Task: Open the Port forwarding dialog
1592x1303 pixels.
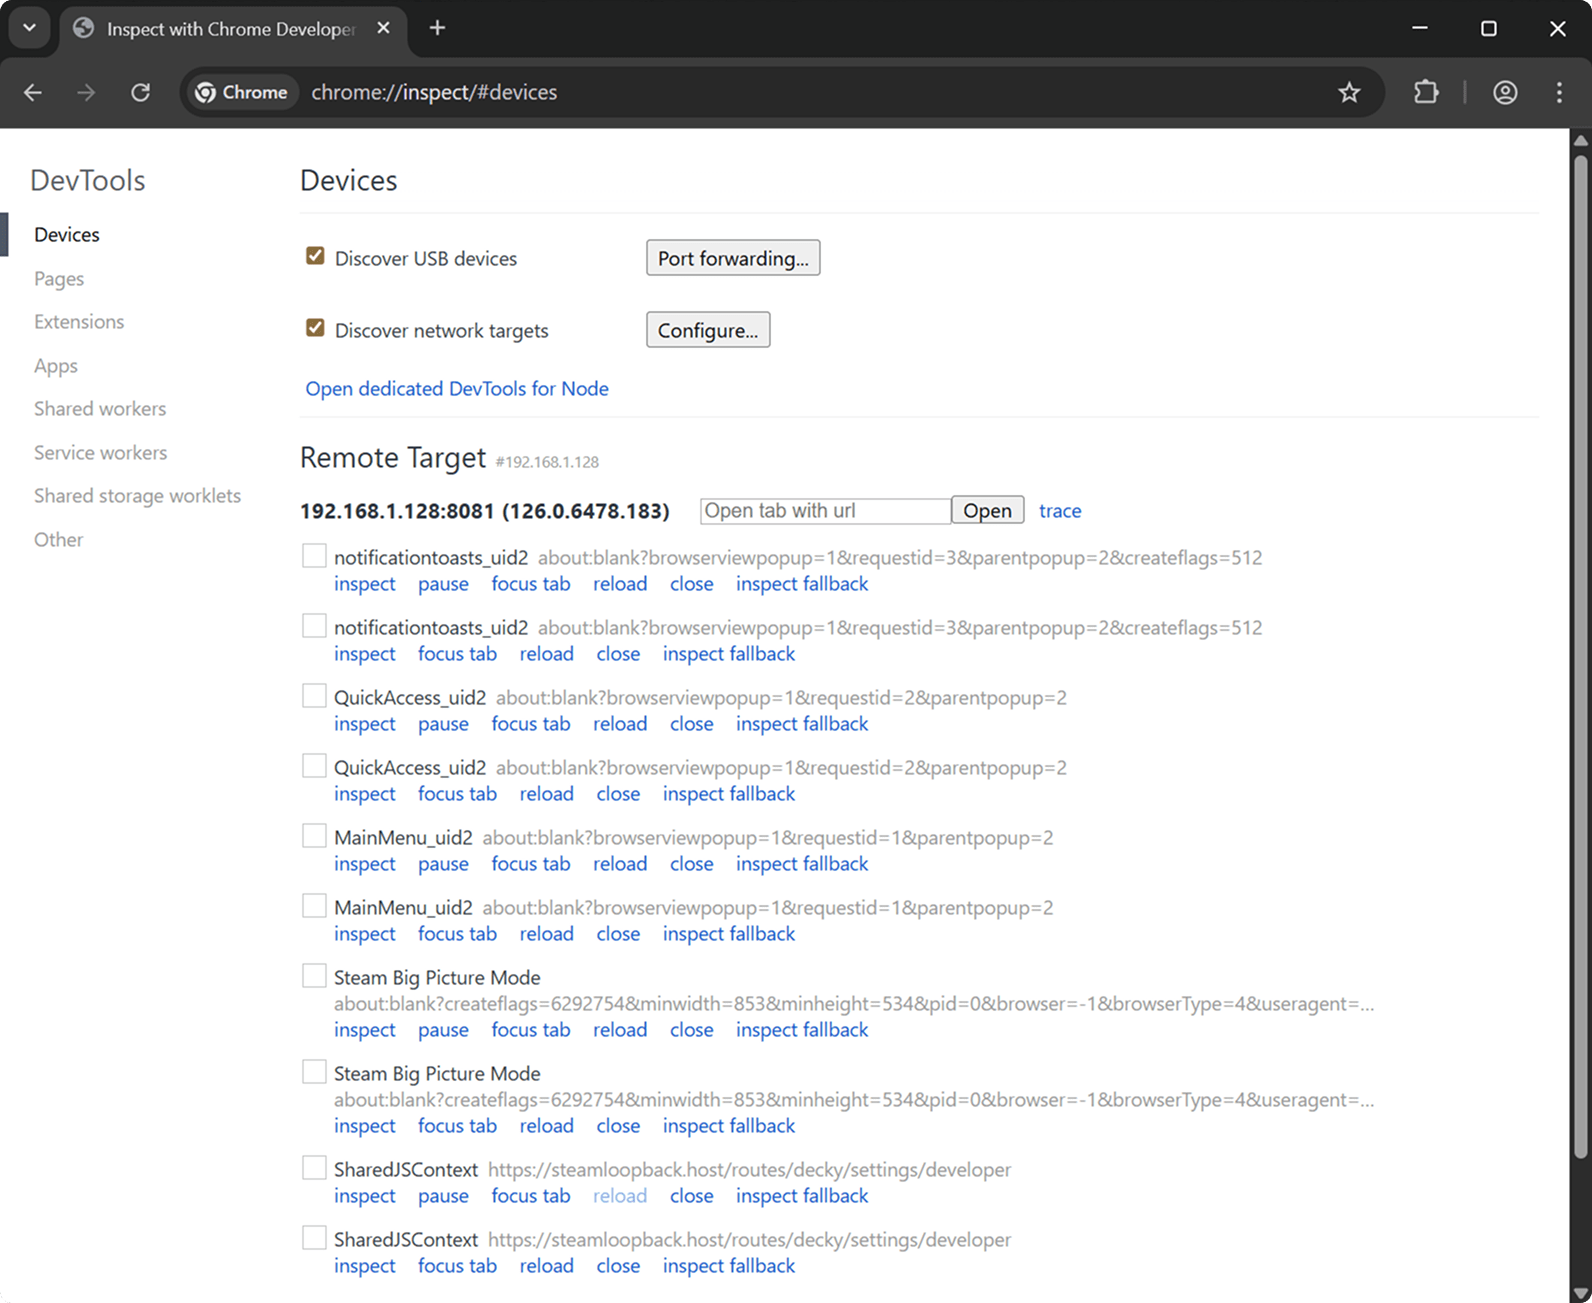Action: click(732, 258)
